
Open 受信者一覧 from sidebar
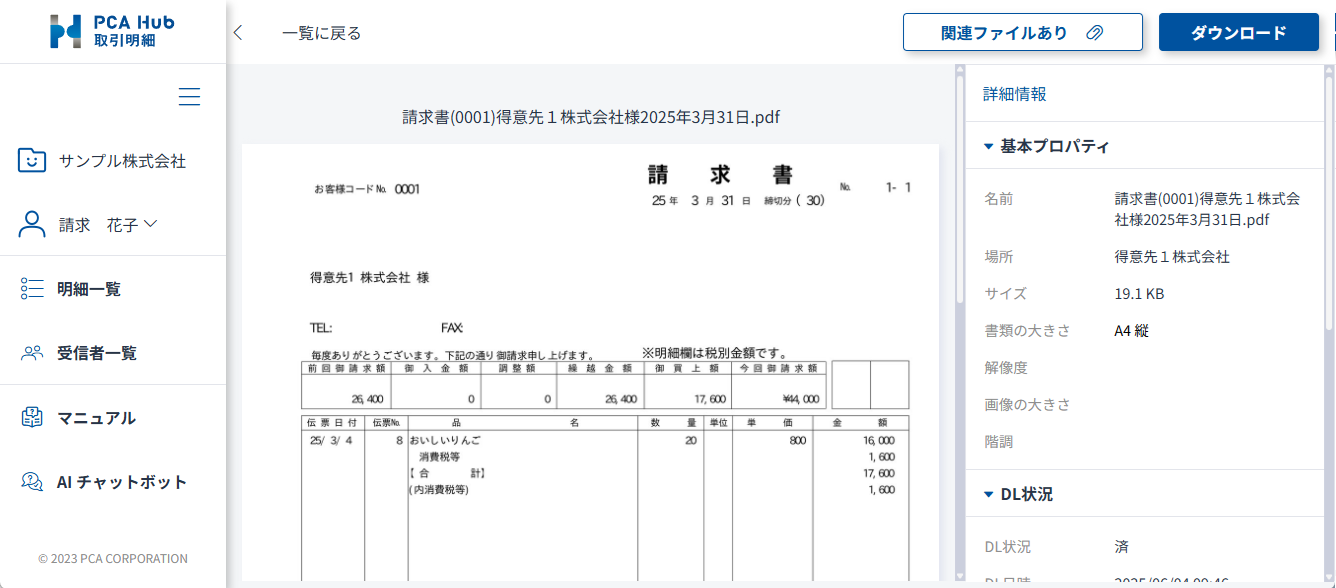(97, 353)
